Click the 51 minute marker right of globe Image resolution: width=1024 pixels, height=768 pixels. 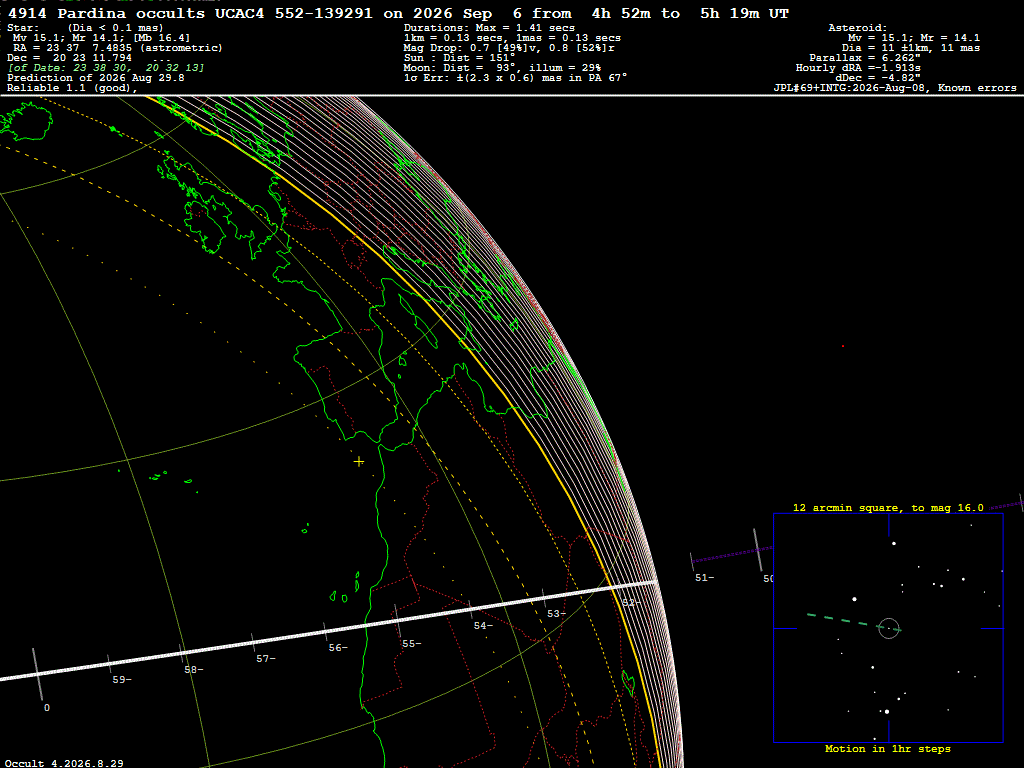pyautogui.click(x=704, y=578)
